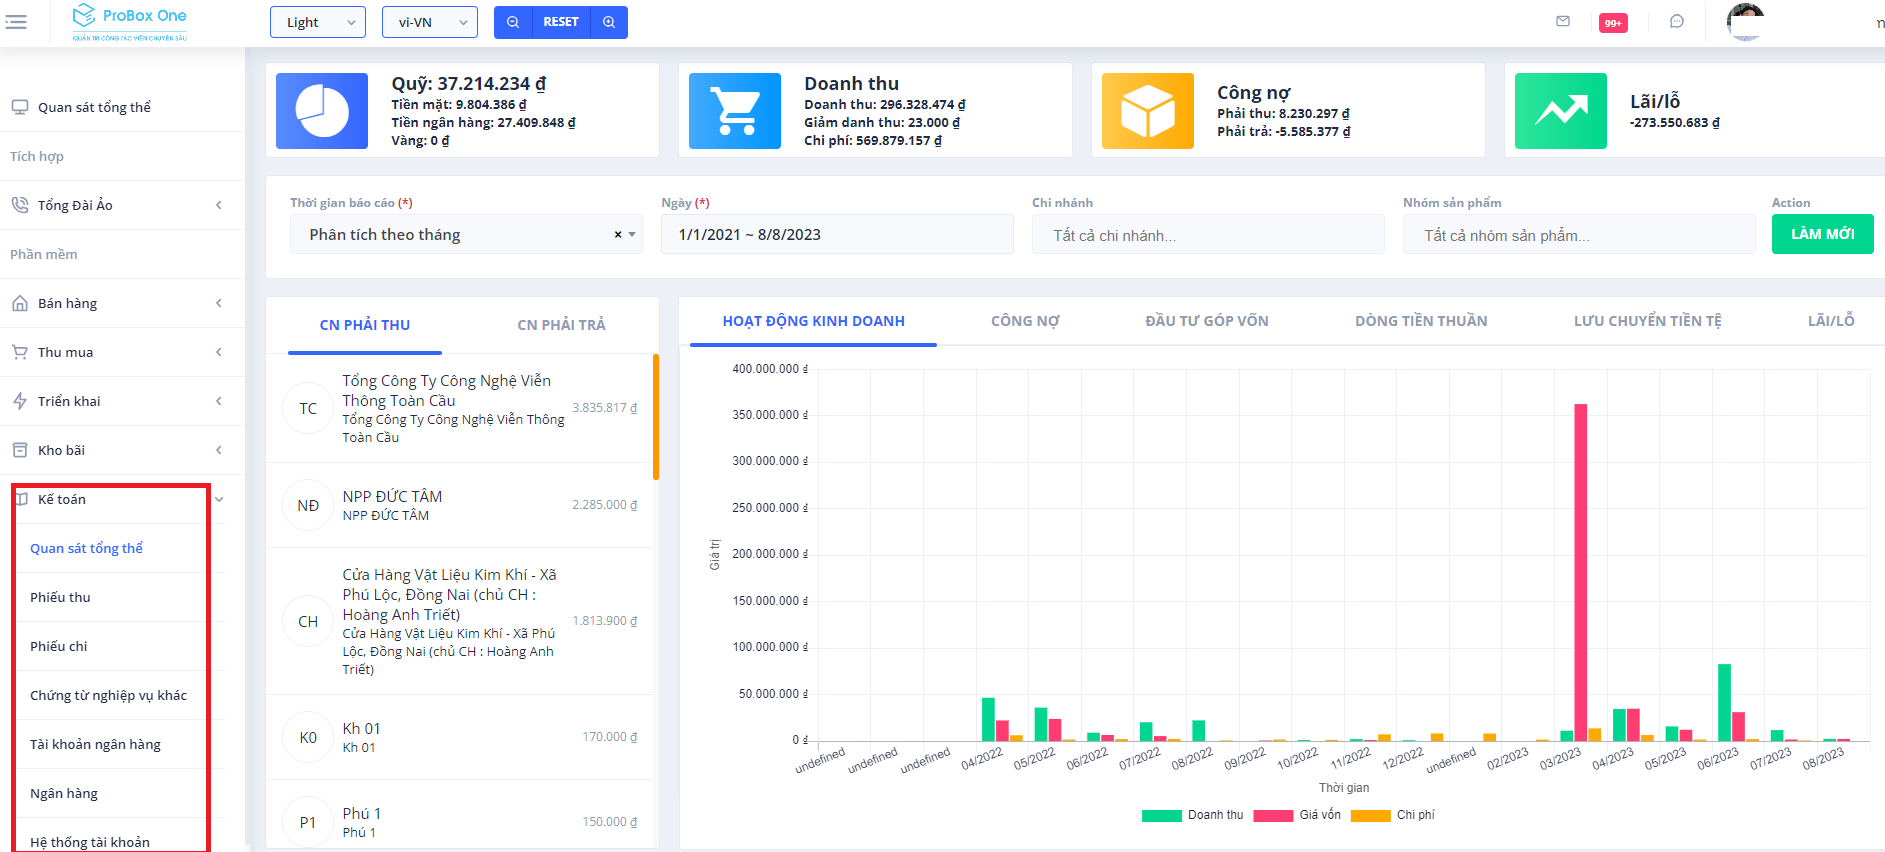Expand the Bán hàng menu

[122, 303]
